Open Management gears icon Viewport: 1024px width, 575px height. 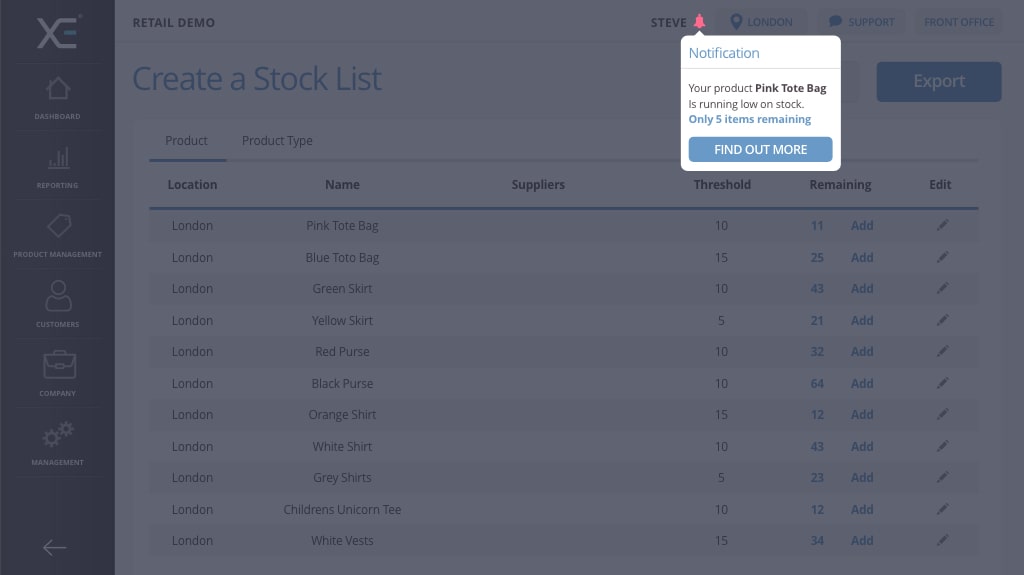click(58, 434)
